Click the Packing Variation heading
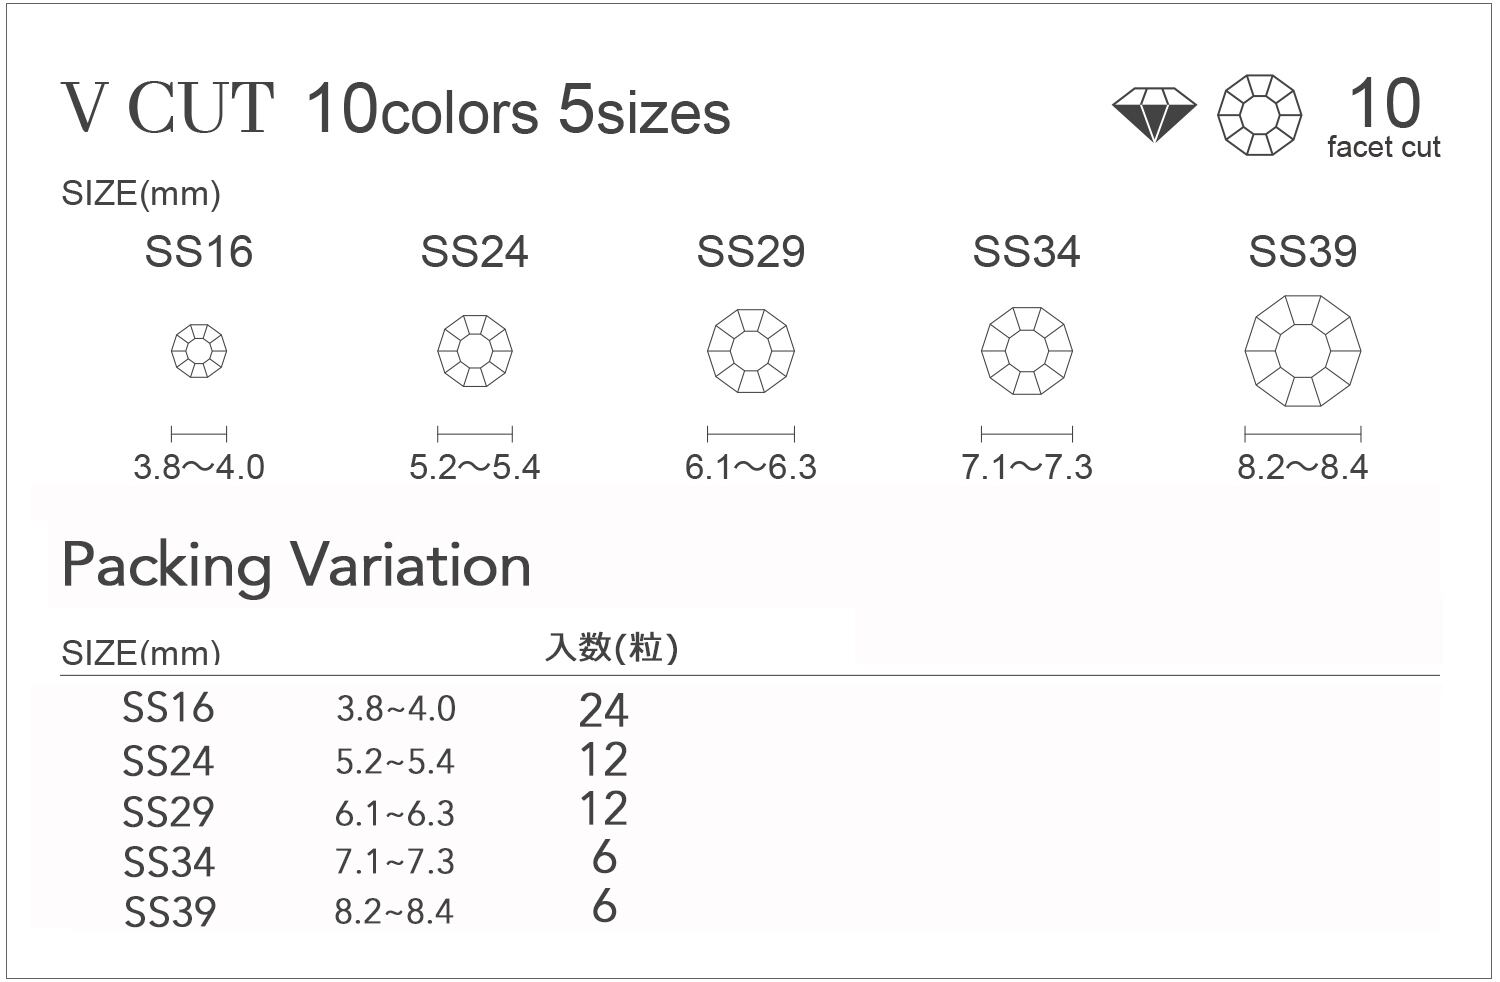Viewport: 1500px width, 982px height. click(x=296, y=565)
